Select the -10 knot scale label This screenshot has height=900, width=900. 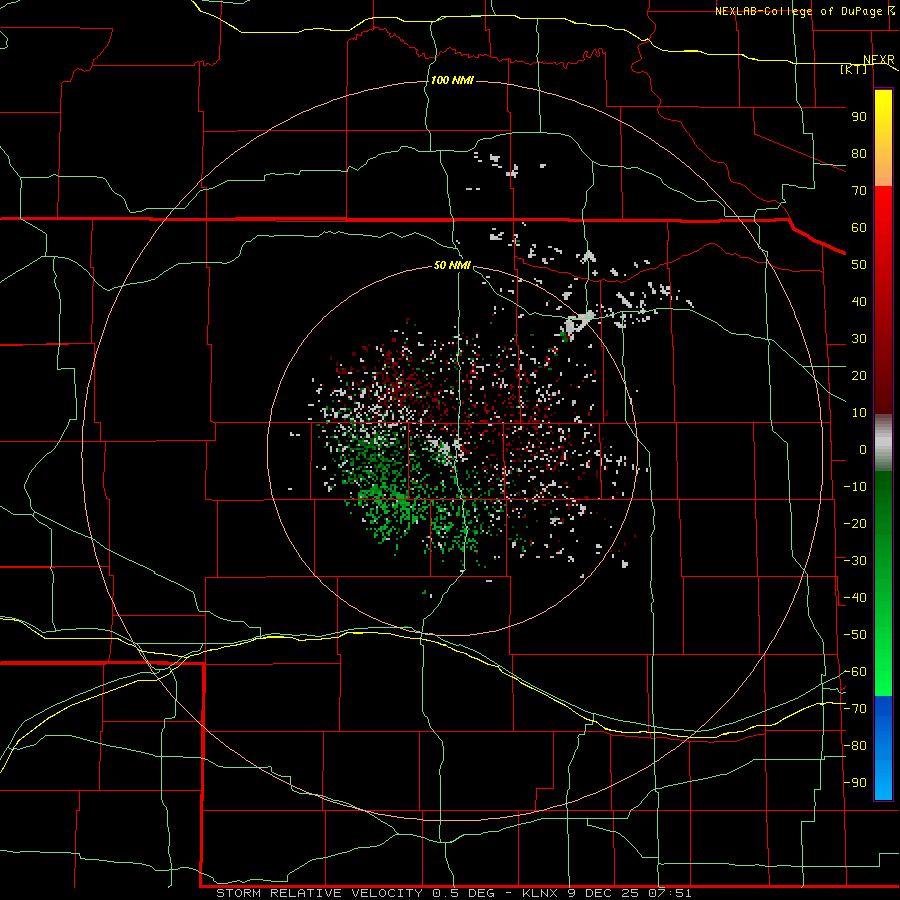pos(855,487)
